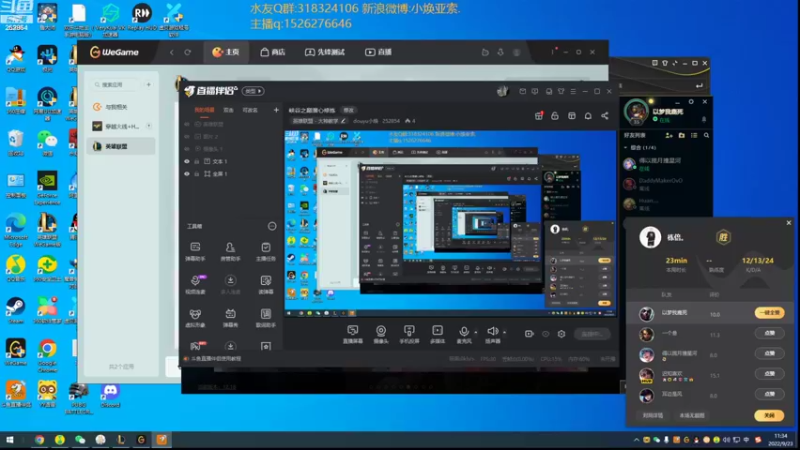Open 直播 tab in WeGame
Screen dimensions: 800x450
378,52
